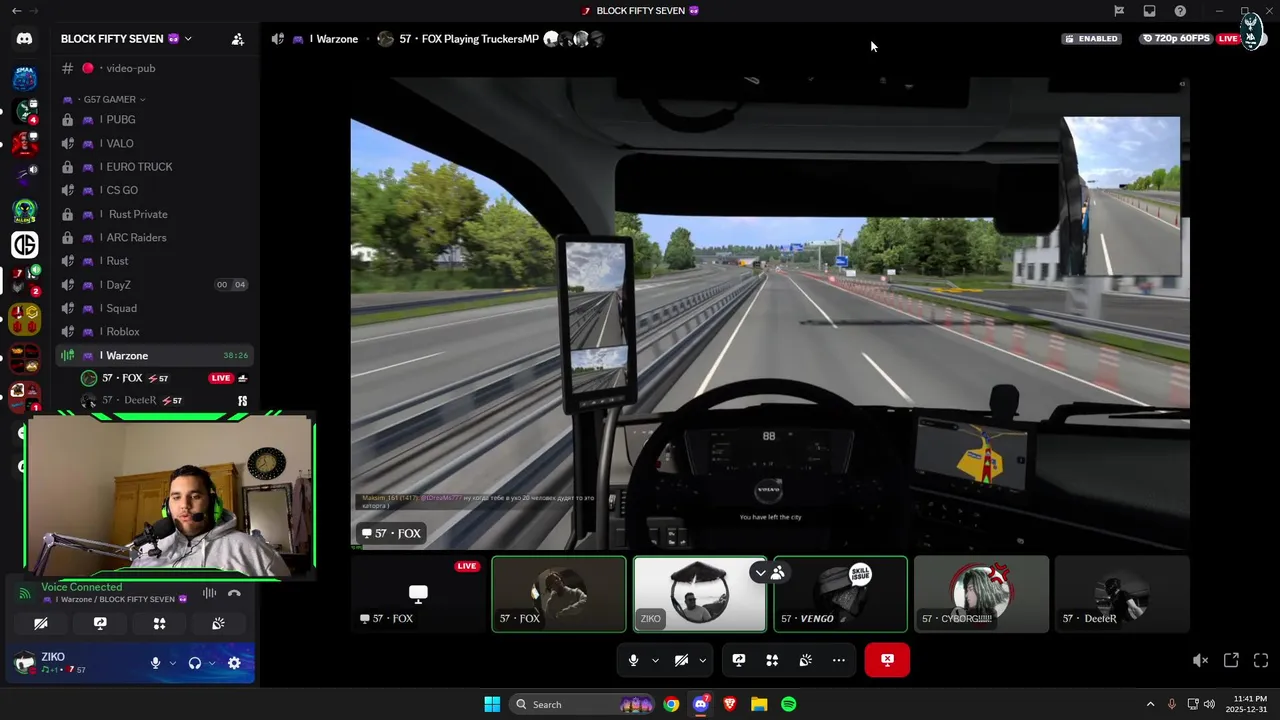Open microphone options arrow in user panel
This screenshot has height=720, width=1280.
click(172, 663)
